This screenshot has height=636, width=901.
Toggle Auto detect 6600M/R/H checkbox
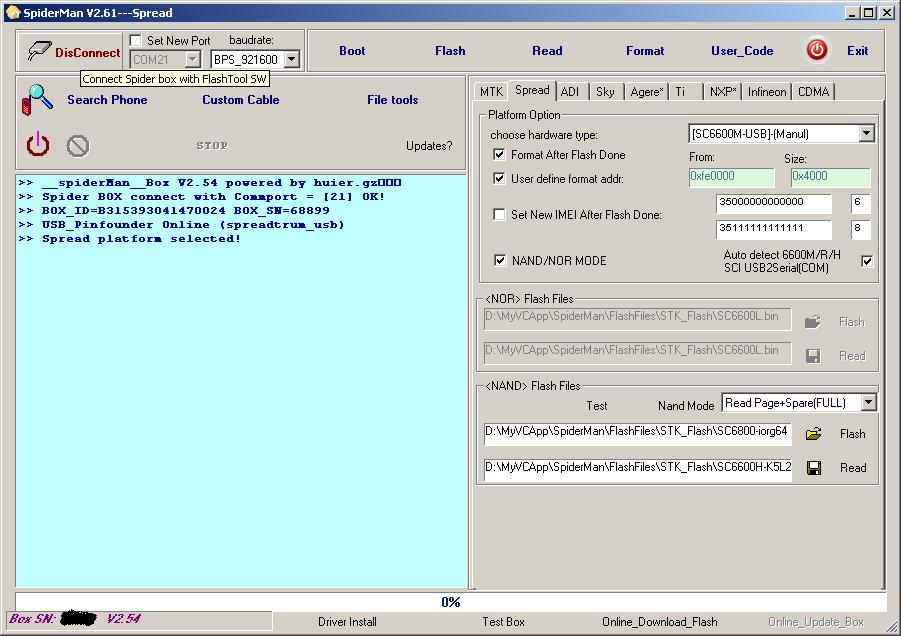click(867, 261)
